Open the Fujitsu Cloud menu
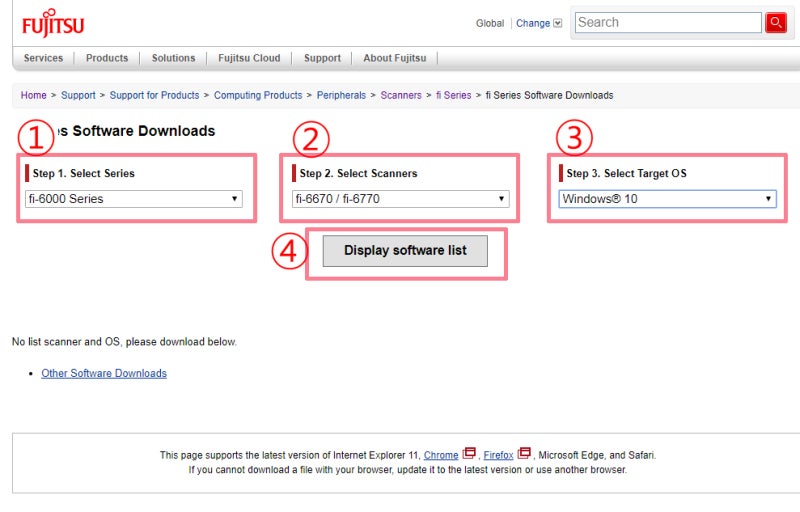800x512 pixels. pyautogui.click(x=249, y=58)
